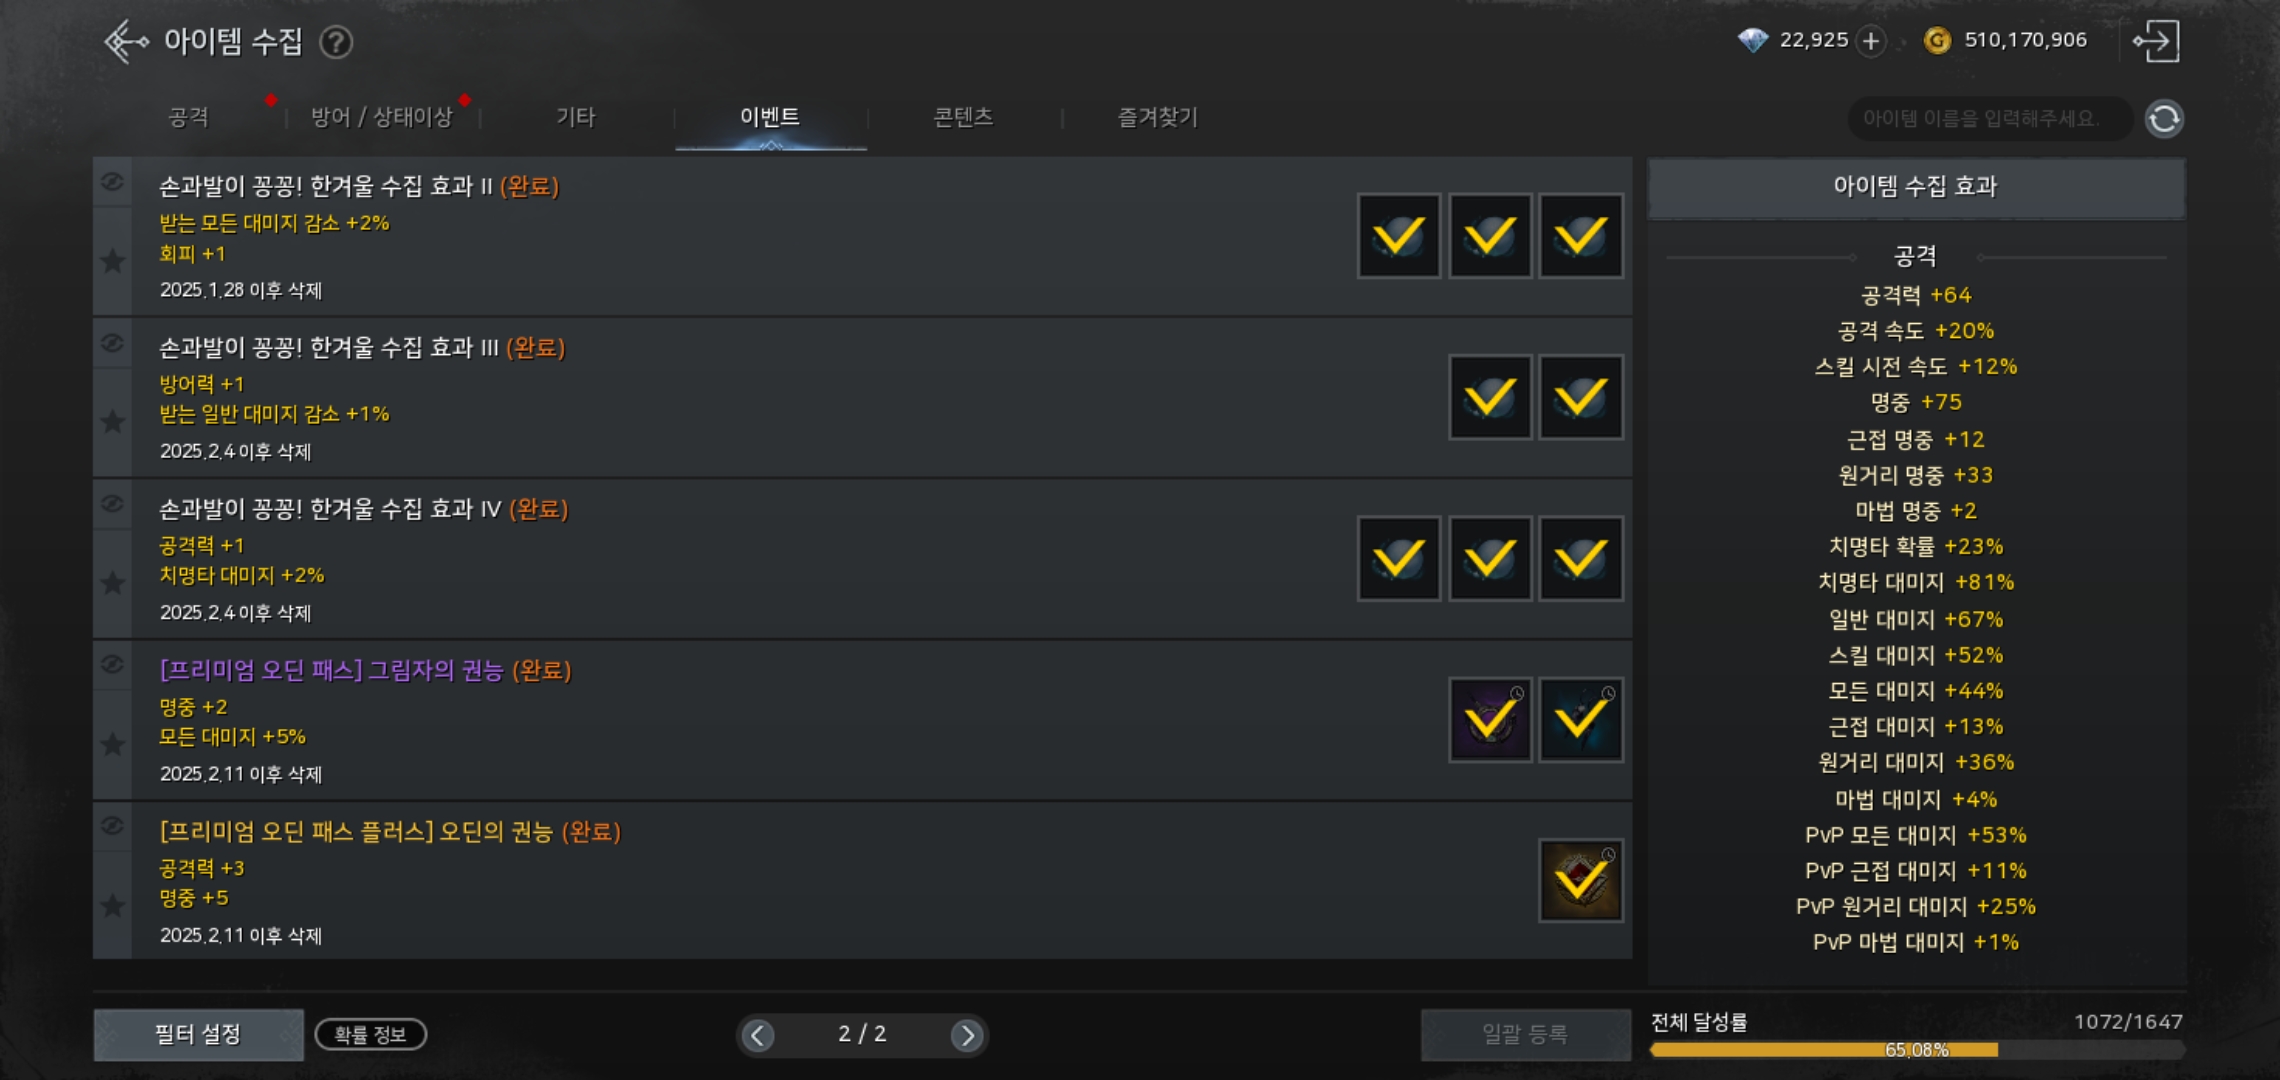
Task: Click the 확률 정보 button
Action: (370, 1034)
